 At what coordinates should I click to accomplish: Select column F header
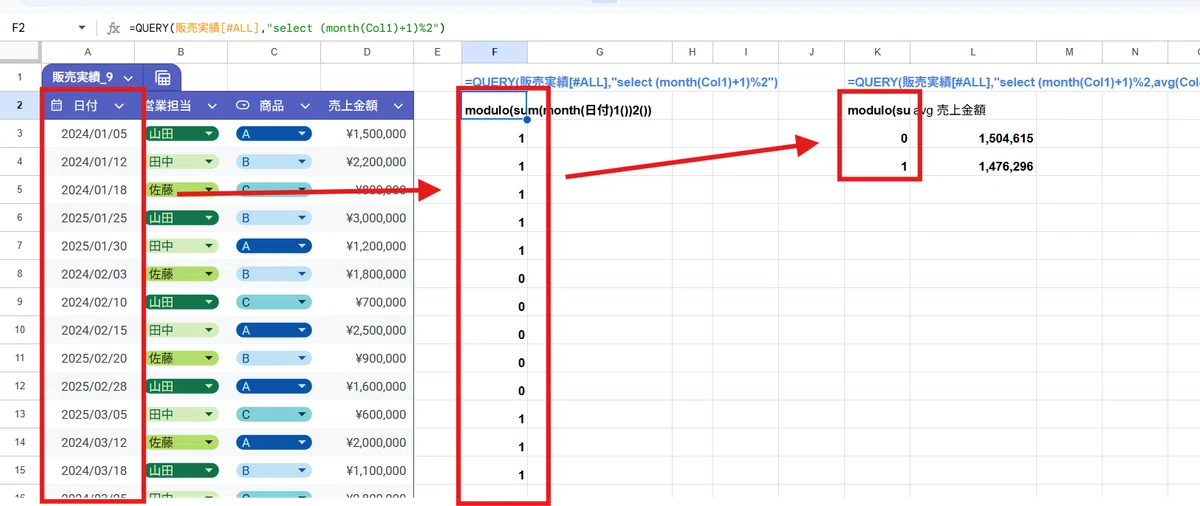point(494,52)
